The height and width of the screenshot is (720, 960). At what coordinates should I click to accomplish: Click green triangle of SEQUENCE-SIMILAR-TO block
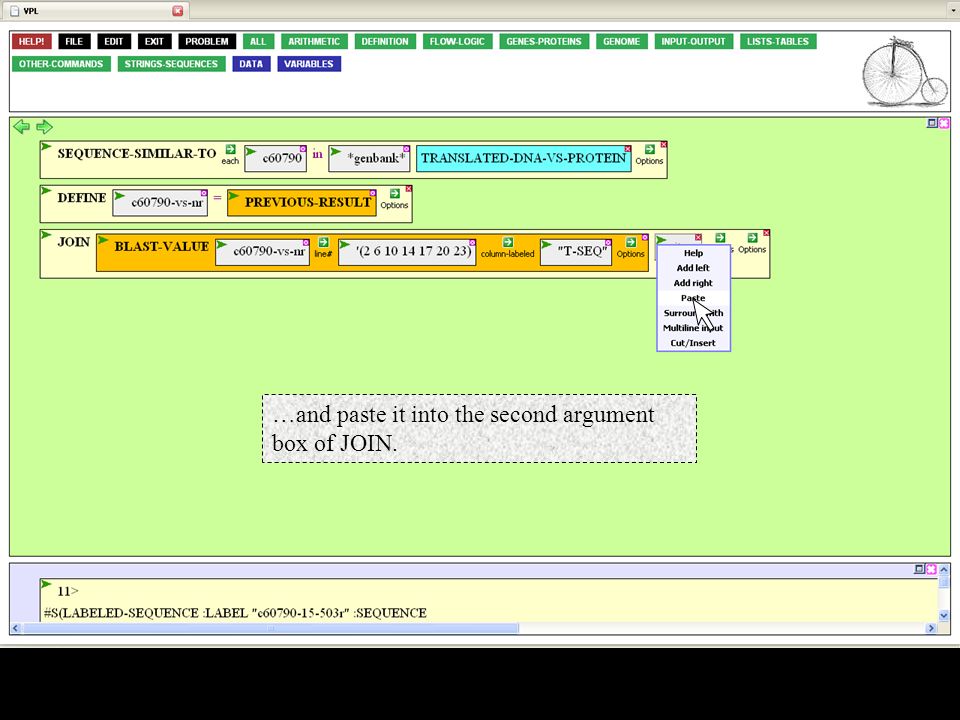pyautogui.click(x=46, y=146)
